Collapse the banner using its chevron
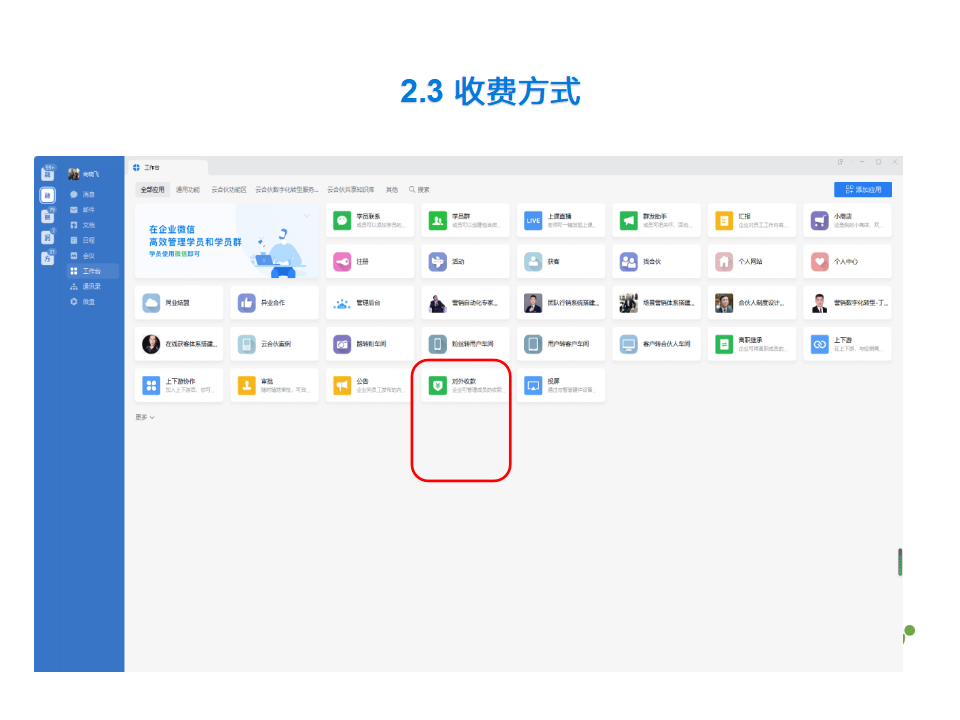Viewport: 960px width, 720px height. (307, 216)
